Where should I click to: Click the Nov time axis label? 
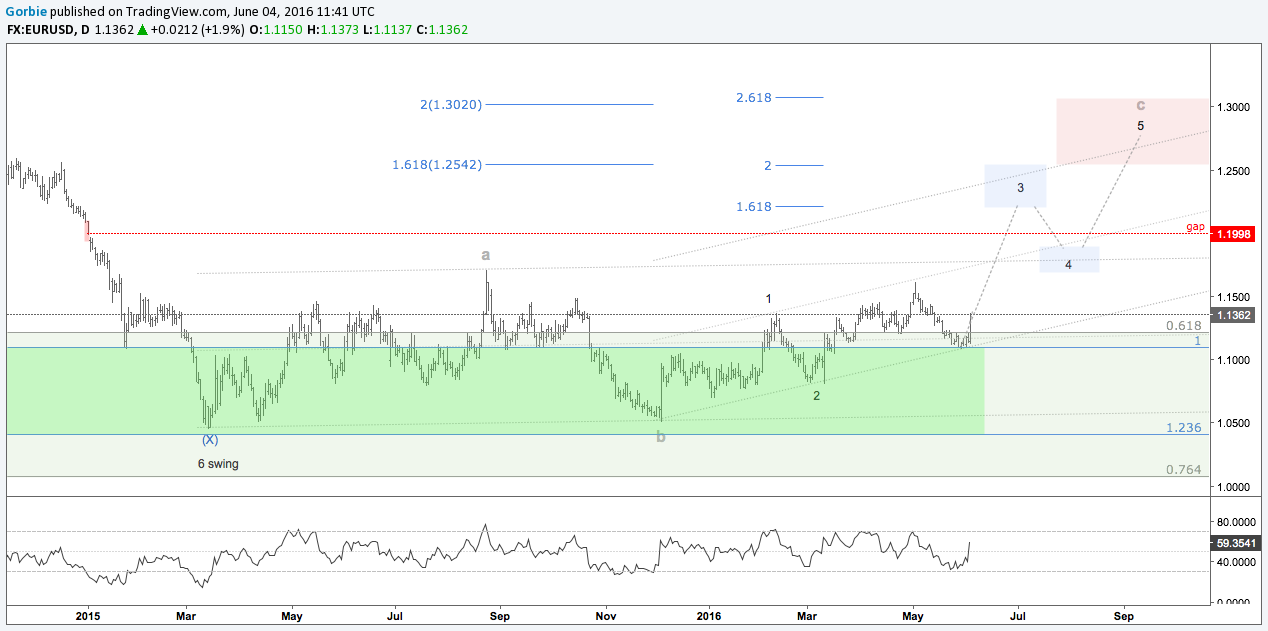point(604,617)
